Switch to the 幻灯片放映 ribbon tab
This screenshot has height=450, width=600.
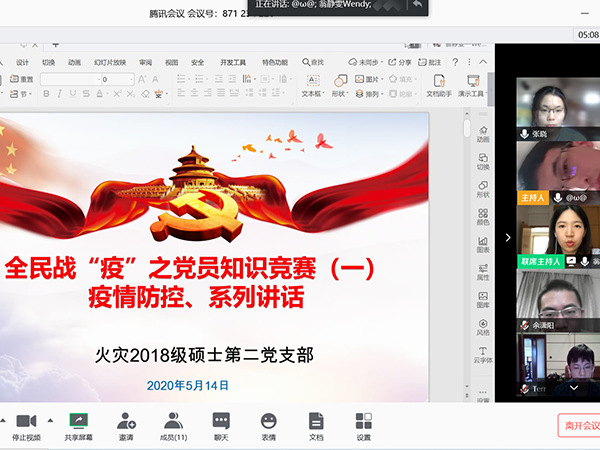coord(110,62)
